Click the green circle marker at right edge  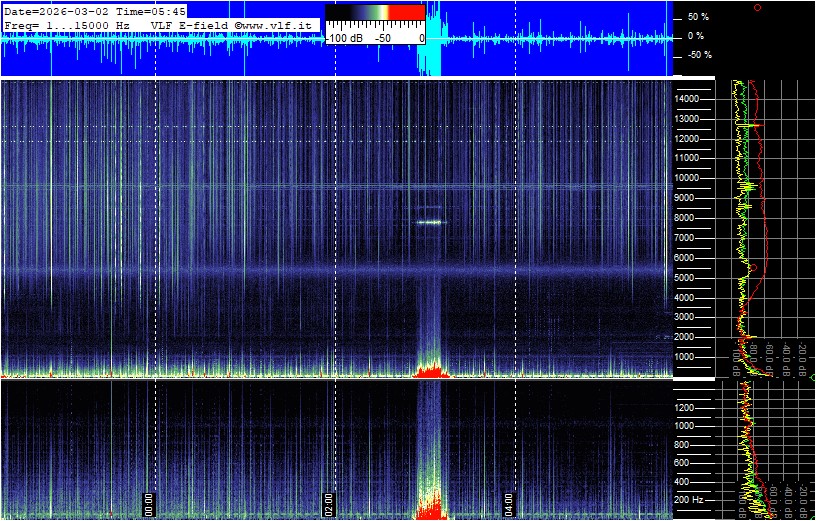(812, 376)
